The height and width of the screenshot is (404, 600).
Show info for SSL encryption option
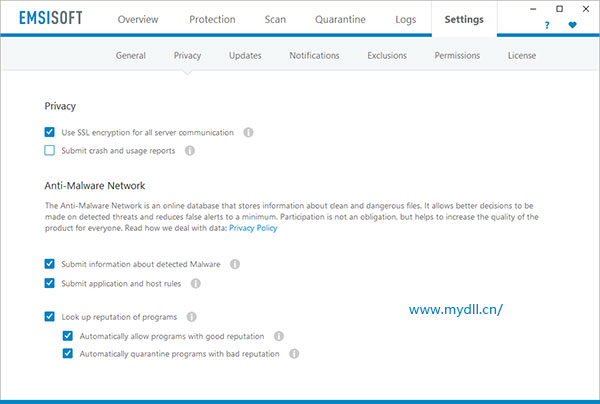pyautogui.click(x=248, y=132)
